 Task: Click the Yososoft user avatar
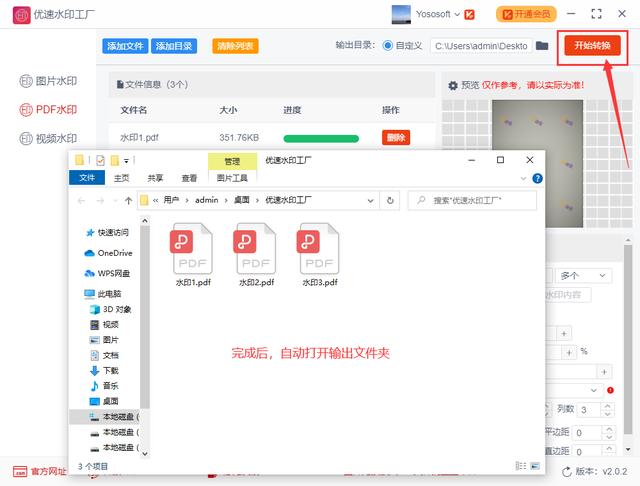[x=401, y=14]
